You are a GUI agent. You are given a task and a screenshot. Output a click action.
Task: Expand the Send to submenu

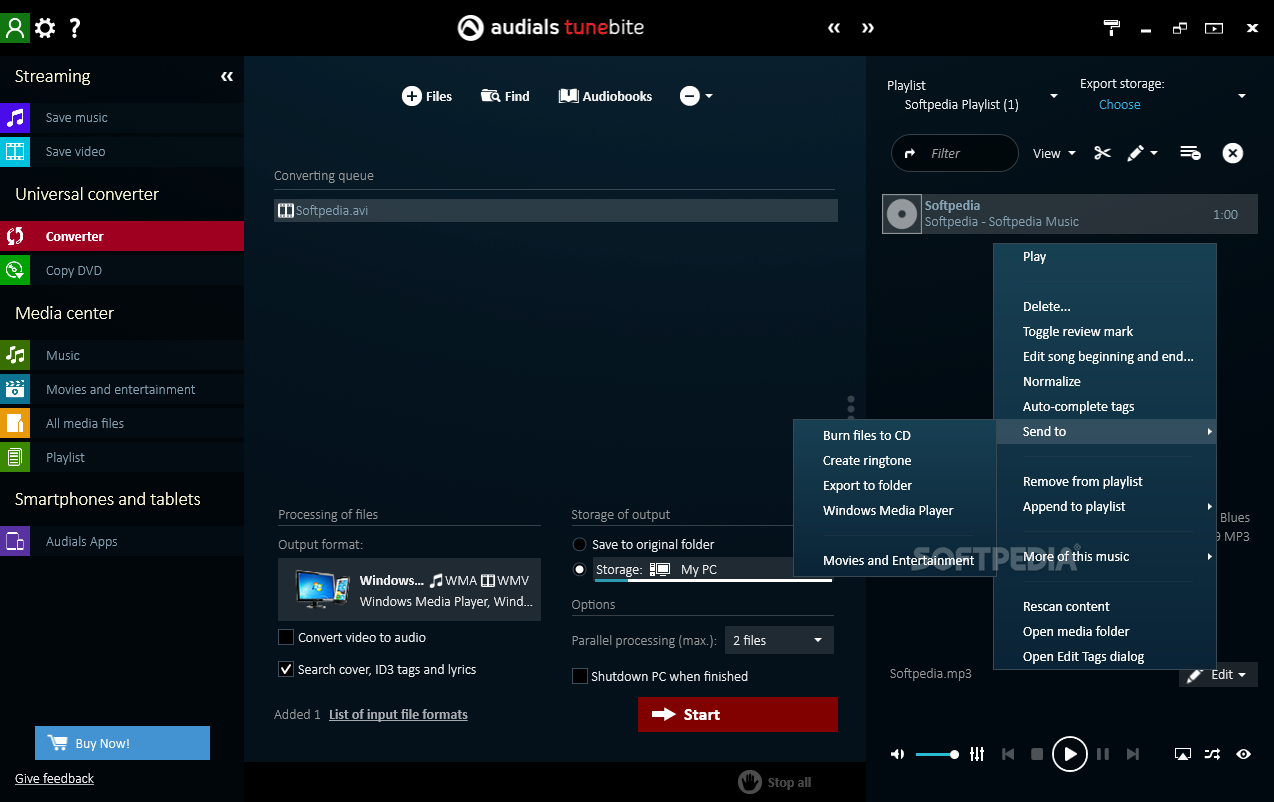(x=1105, y=431)
